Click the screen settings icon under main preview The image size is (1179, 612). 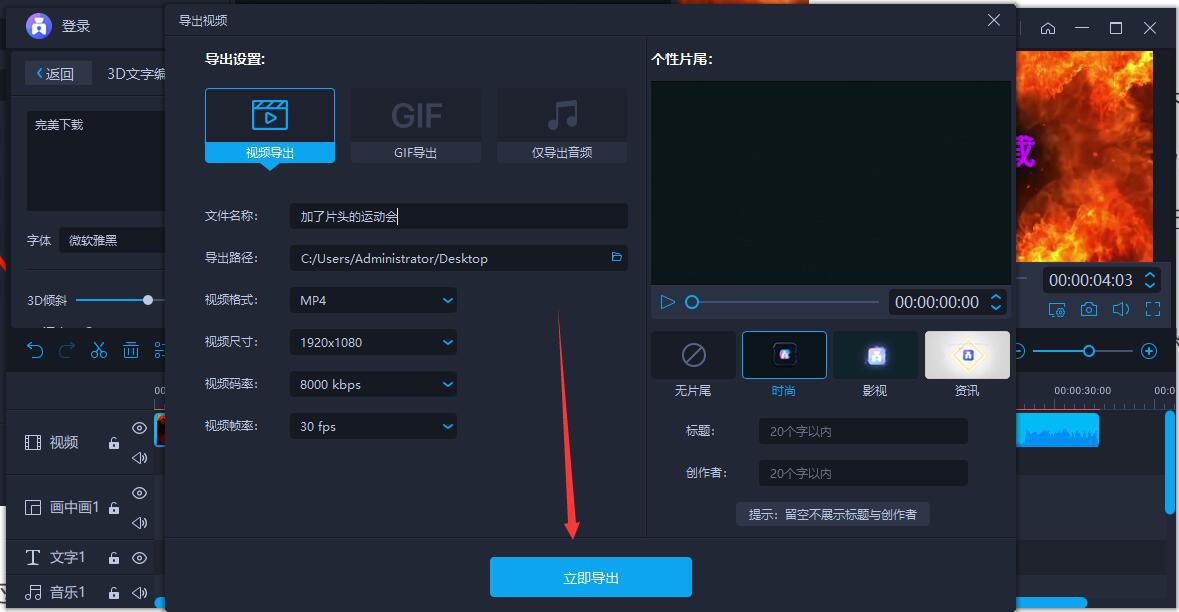1056,309
